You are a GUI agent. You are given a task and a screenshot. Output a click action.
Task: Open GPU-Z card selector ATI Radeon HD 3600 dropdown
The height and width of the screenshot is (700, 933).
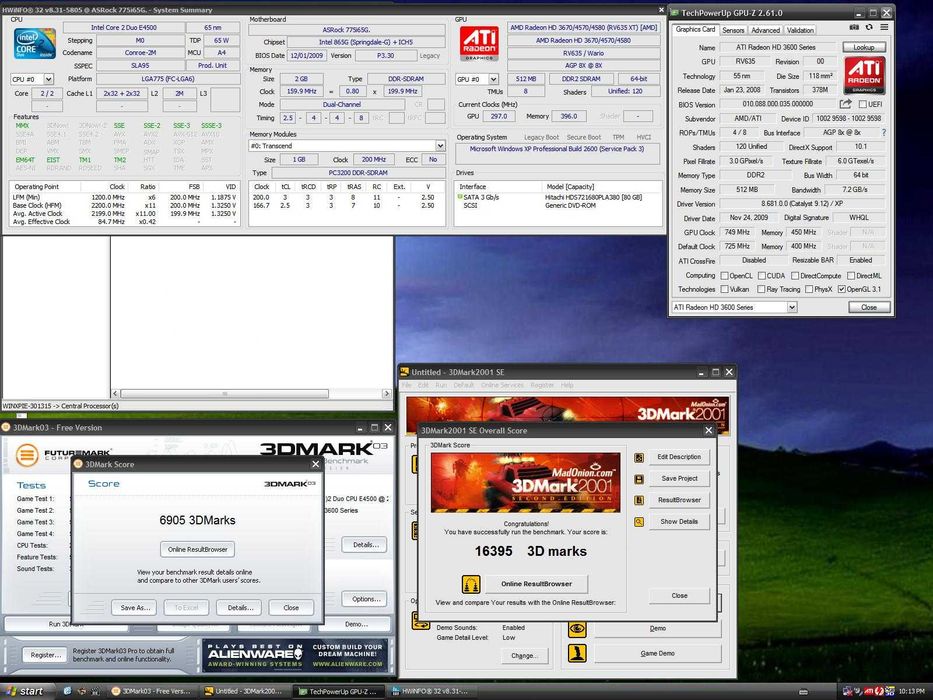[x=792, y=307]
